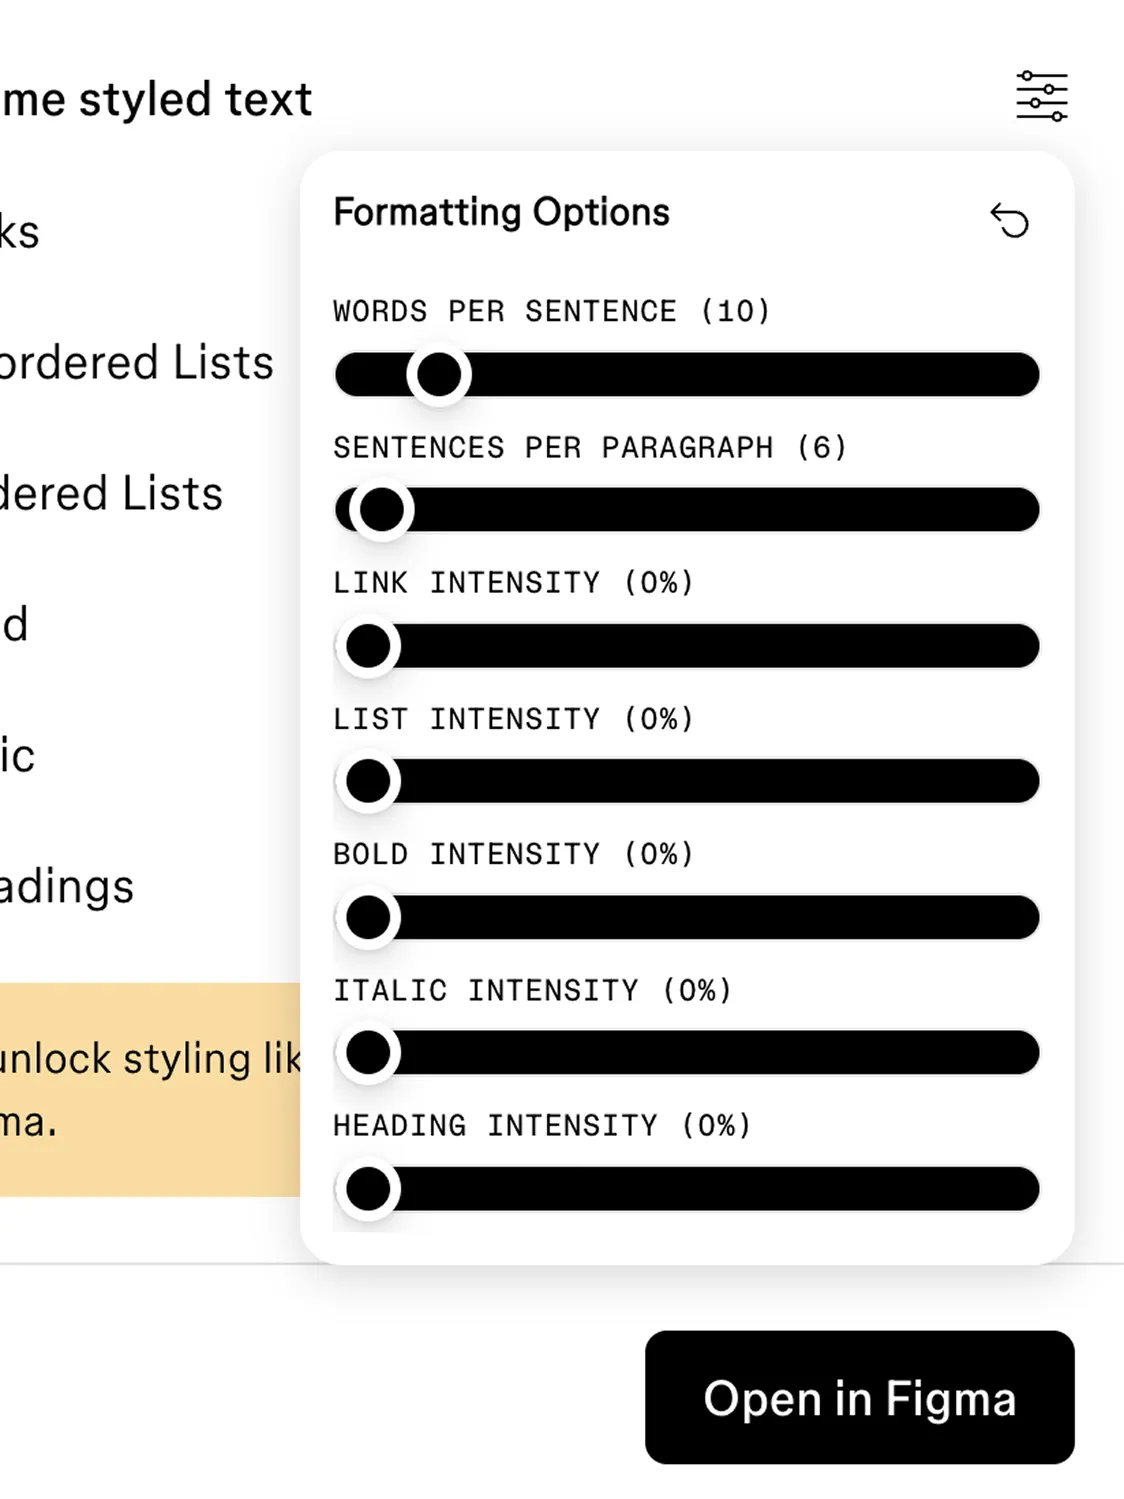Click the styled text heading

pos(157,100)
